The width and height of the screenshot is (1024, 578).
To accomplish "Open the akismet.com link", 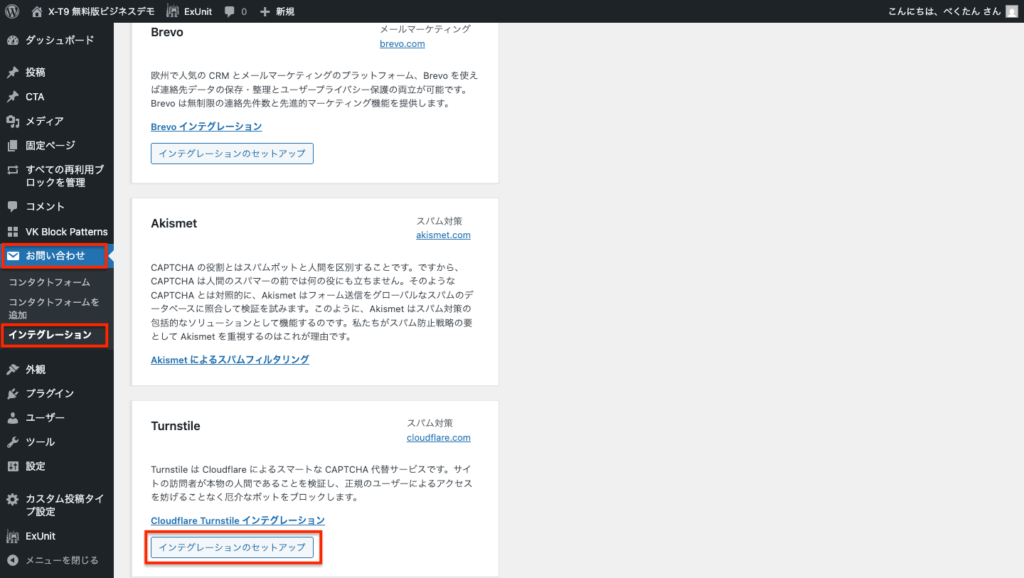I will click(443, 235).
